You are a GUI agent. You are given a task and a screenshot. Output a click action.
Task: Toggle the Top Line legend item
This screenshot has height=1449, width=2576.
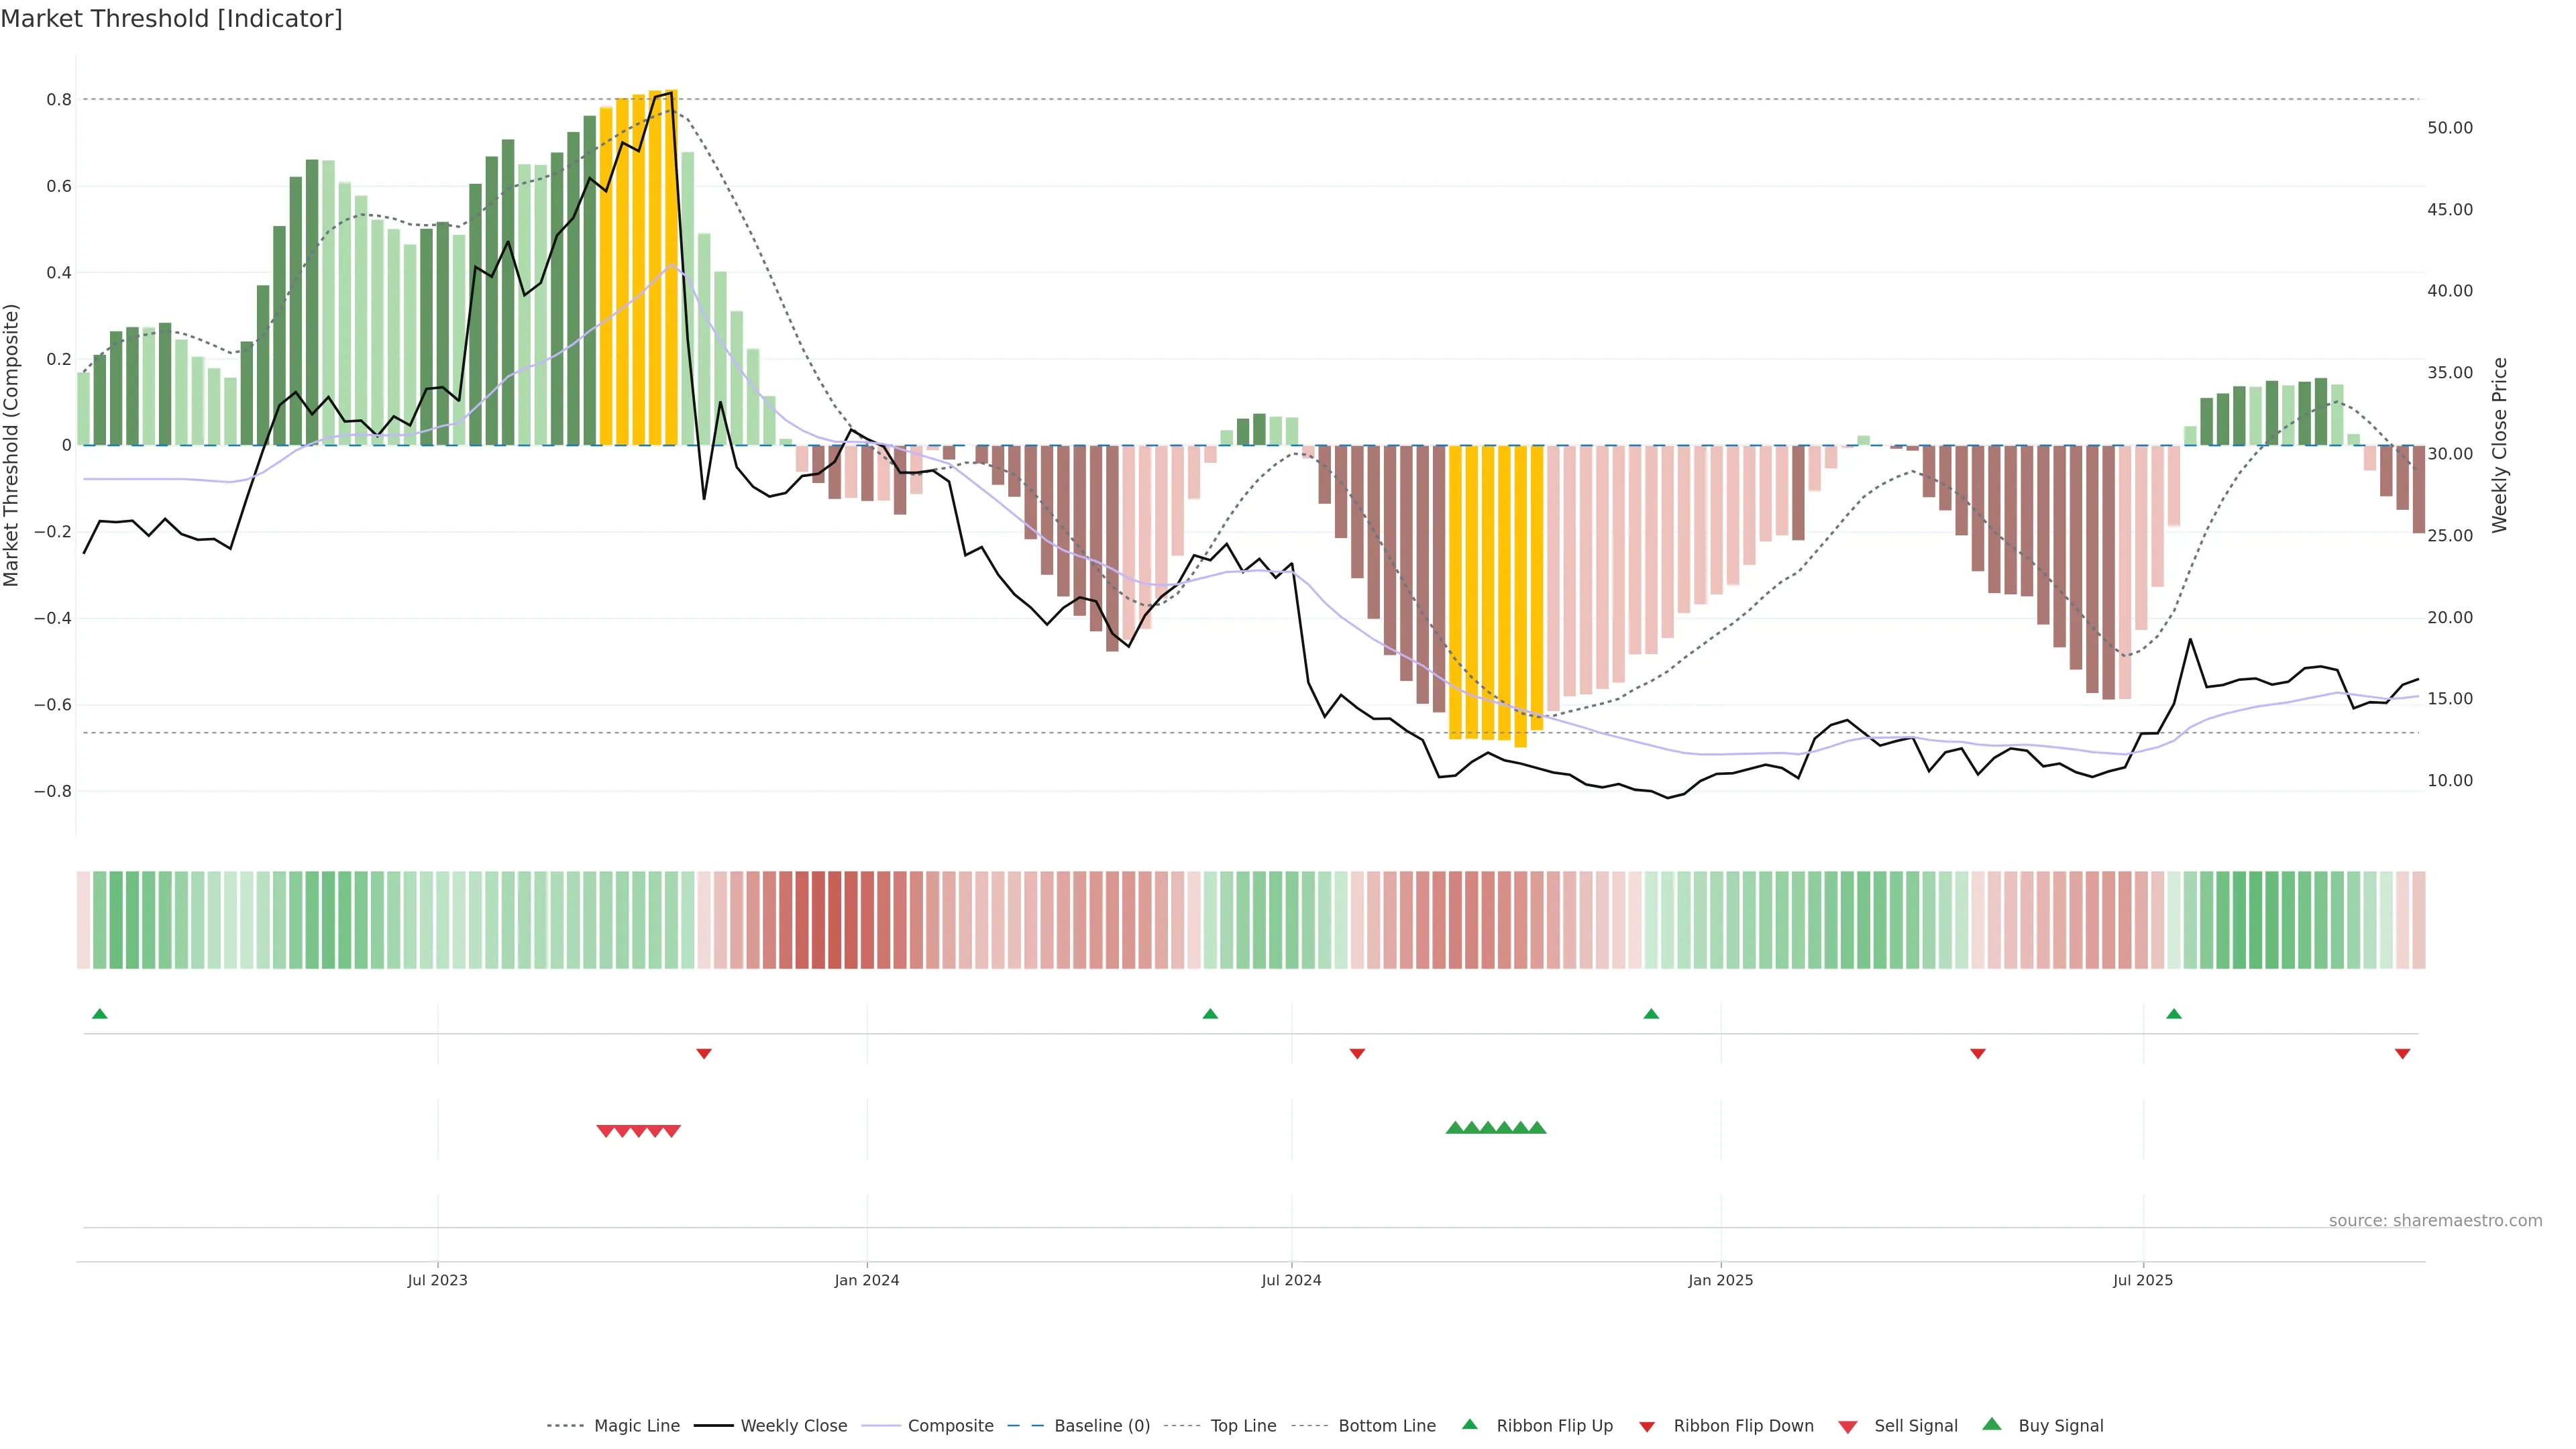point(1243,1426)
